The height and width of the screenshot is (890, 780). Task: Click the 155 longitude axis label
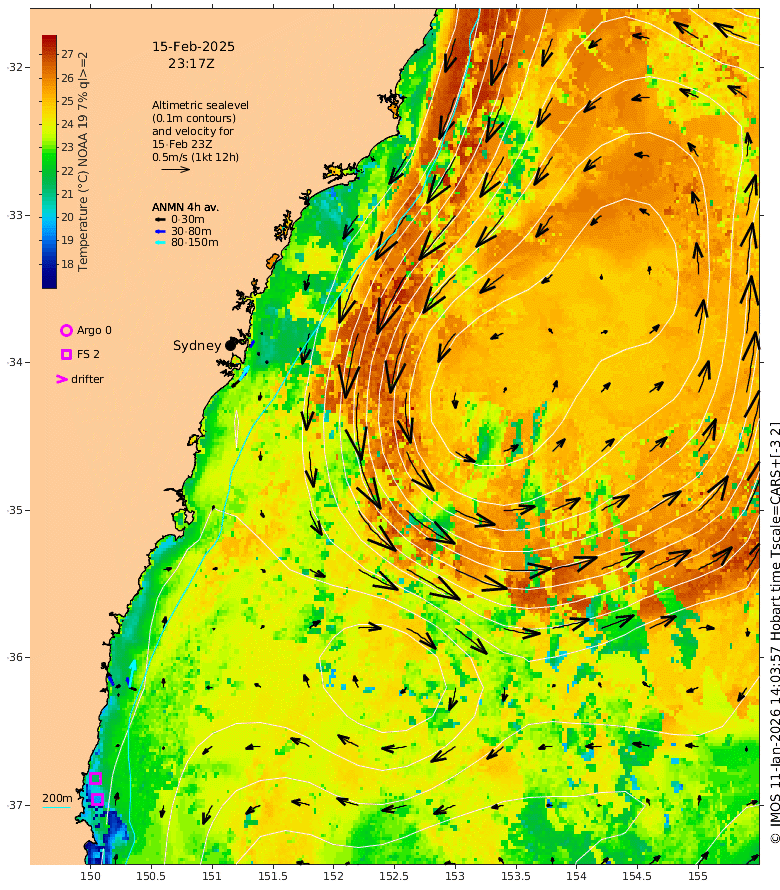click(698, 876)
